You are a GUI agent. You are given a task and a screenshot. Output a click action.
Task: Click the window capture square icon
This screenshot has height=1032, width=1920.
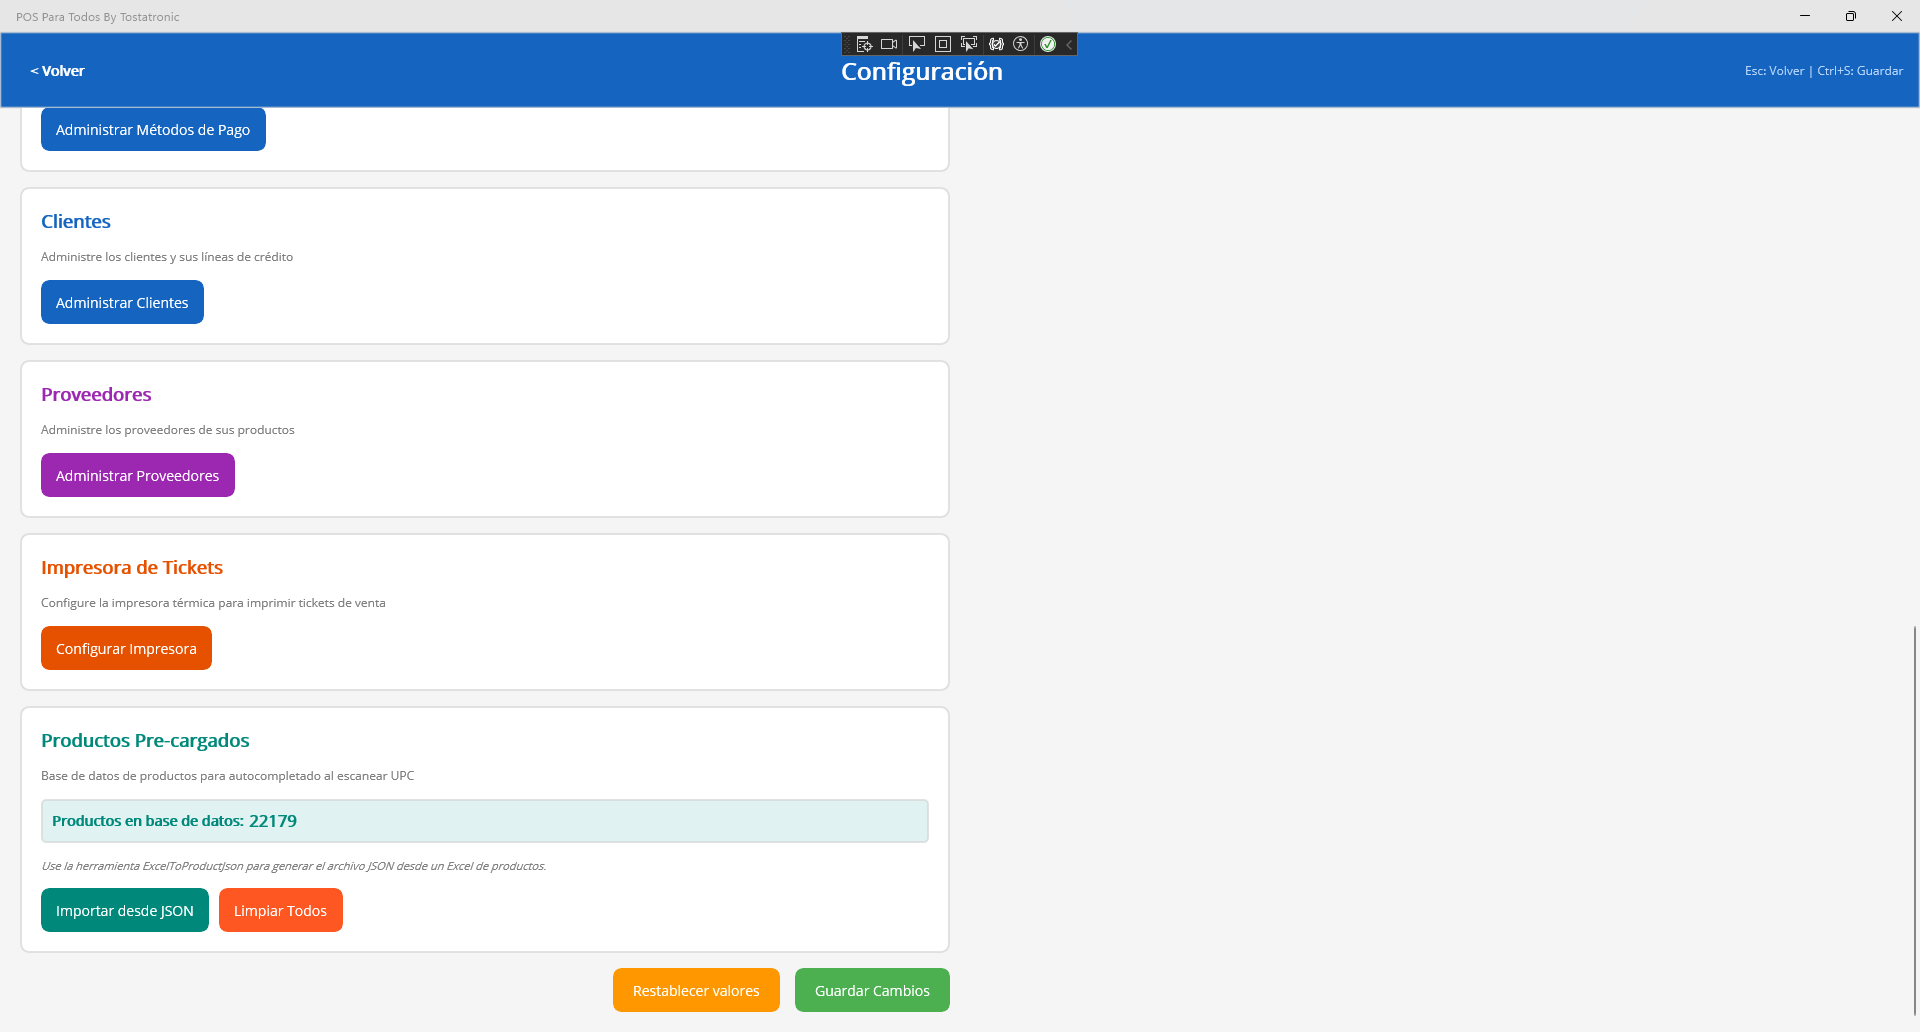[942, 43]
